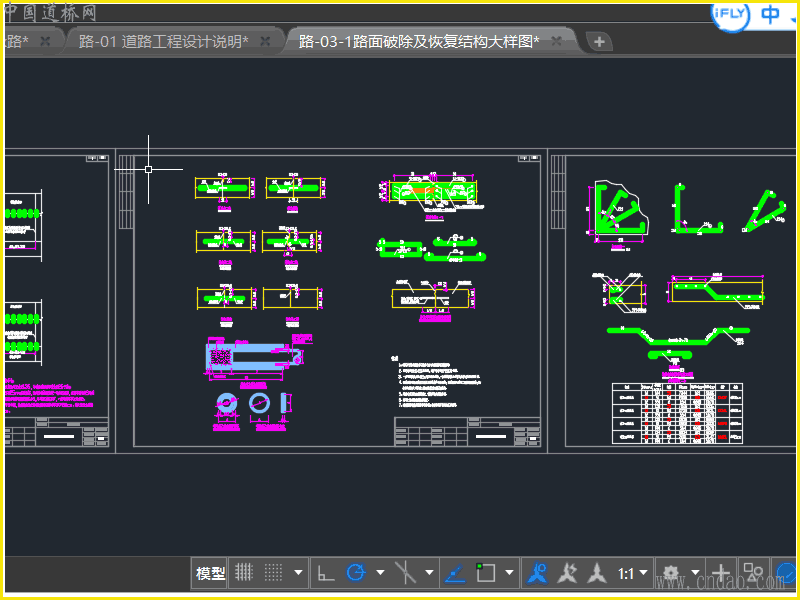The height and width of the screenshot is (600, 800).
Task: Click the auto-scale annotation icon
Action: click(x=567, y=573)
